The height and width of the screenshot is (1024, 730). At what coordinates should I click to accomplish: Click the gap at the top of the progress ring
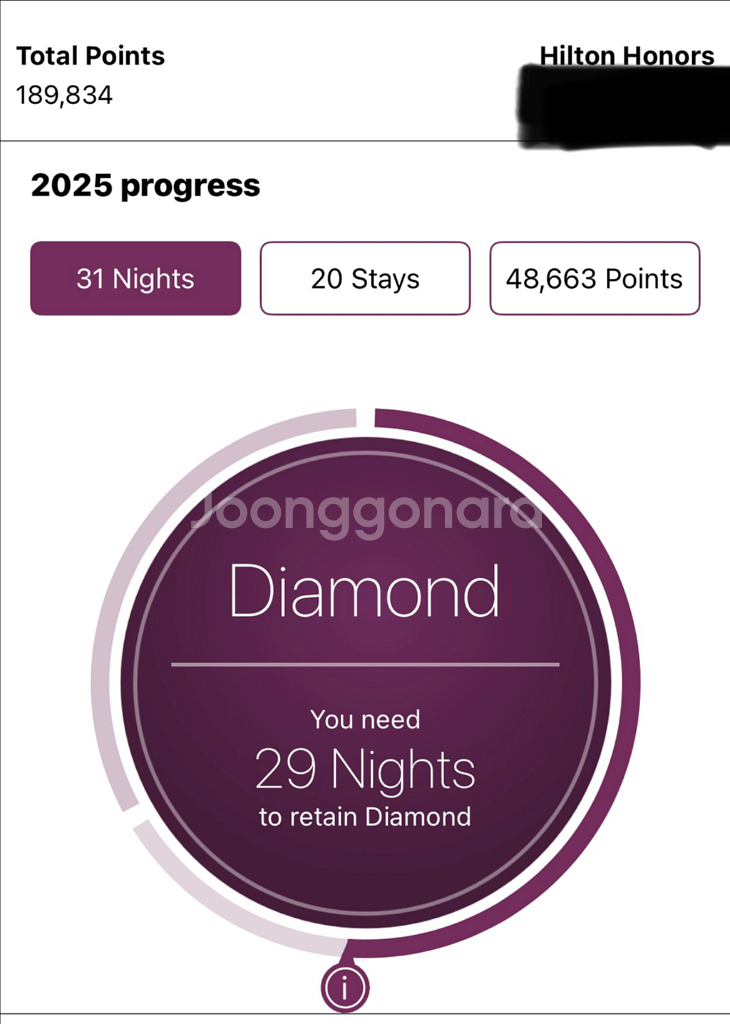point(366,416)
